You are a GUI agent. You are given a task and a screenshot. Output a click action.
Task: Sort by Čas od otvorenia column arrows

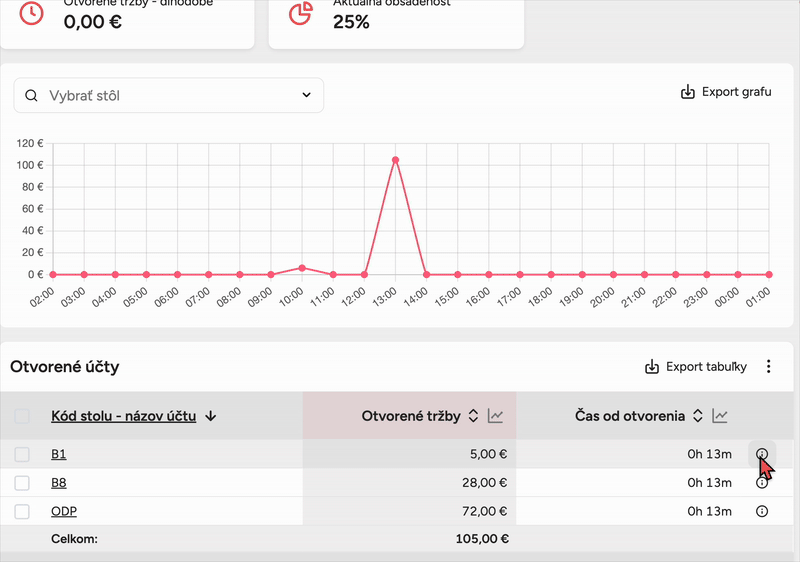pos(697,416)
